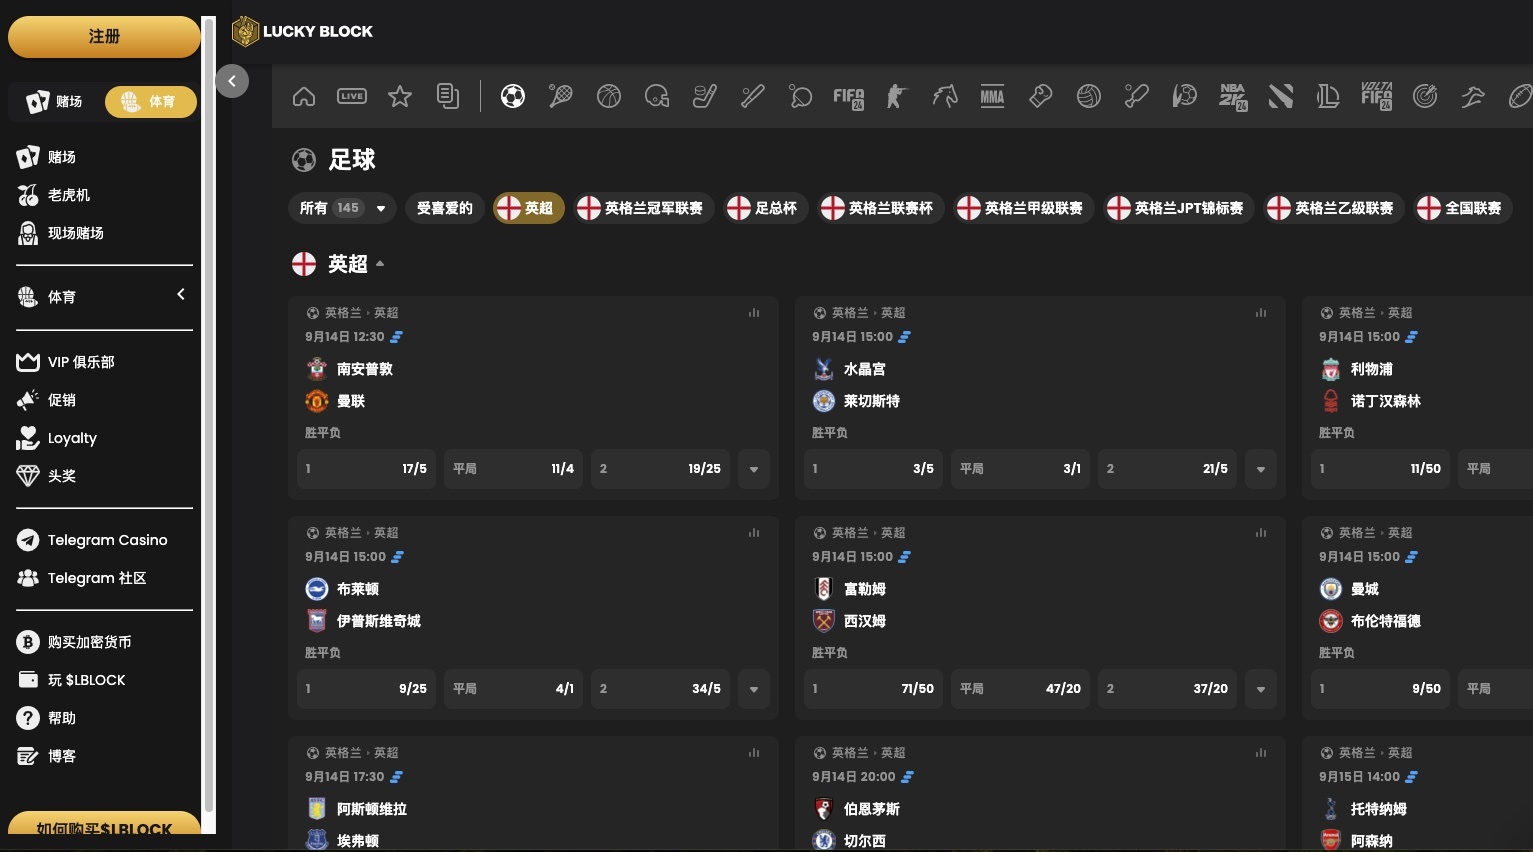Open the bet slip documents icon

click(x=448, y=96)
